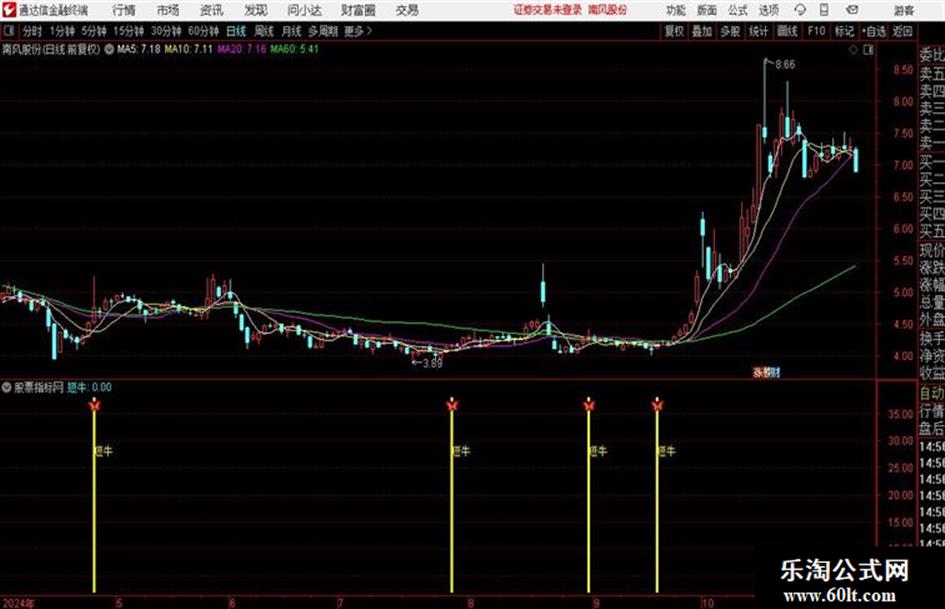Click the red 南风股份 name in title bar

[608, 10]
